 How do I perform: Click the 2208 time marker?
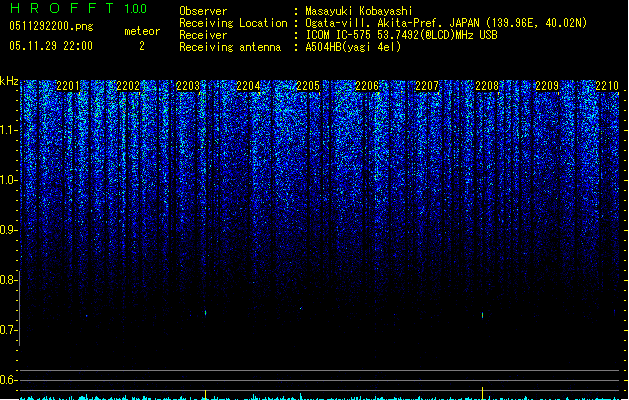[487, 86]
